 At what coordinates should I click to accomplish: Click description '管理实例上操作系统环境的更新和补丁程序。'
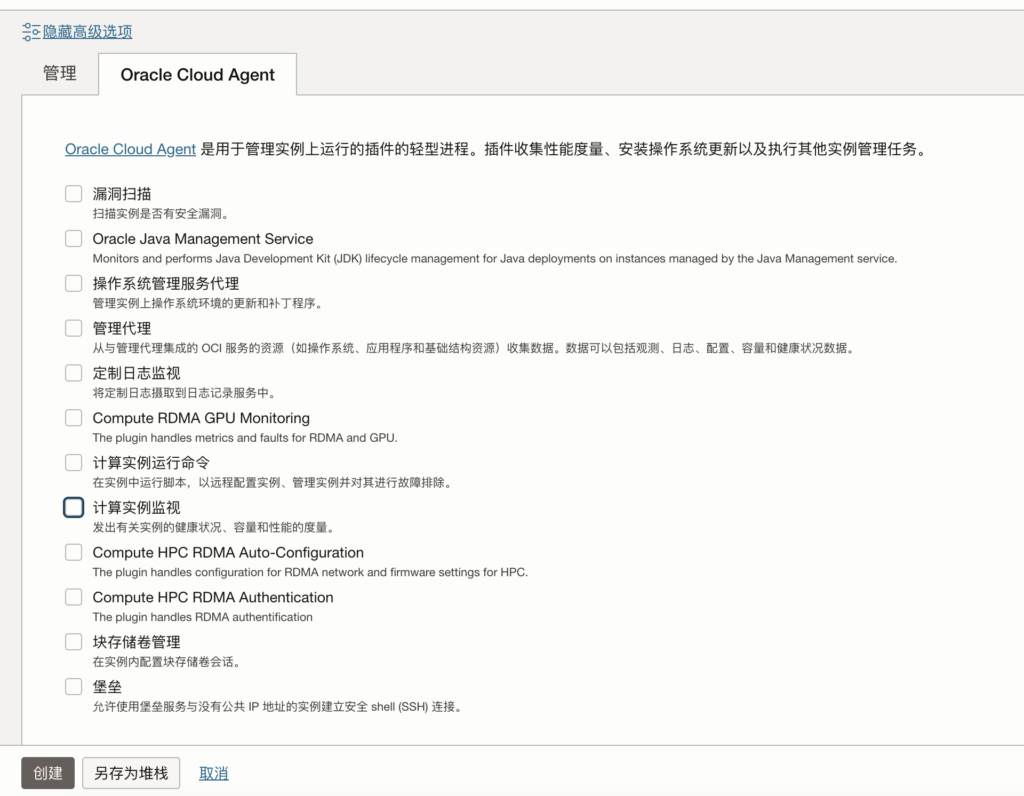click(x=207, y=304)
